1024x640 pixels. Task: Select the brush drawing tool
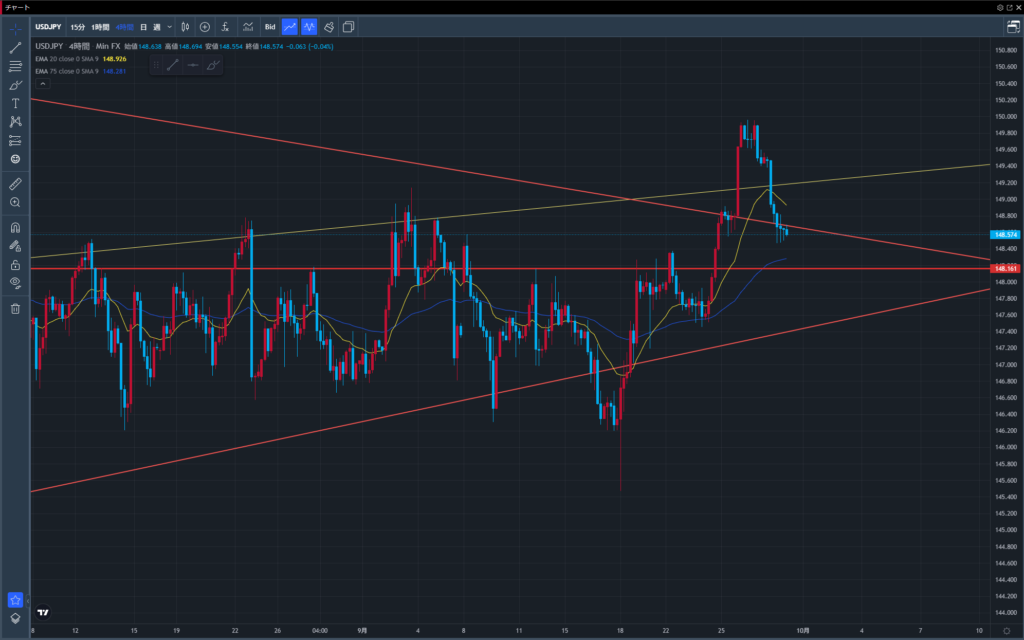[x=15, y=84]
